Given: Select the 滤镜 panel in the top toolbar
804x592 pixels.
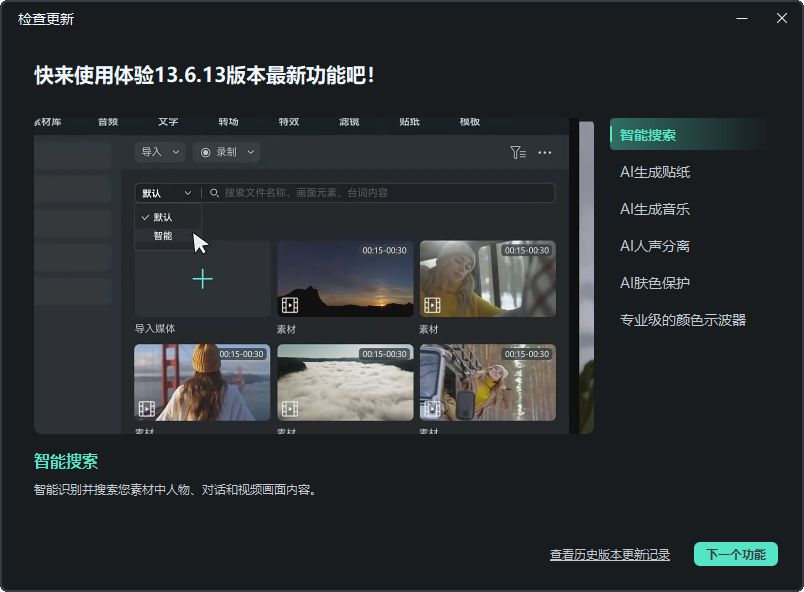Looking at the screenshot, I should click(349, 121).
